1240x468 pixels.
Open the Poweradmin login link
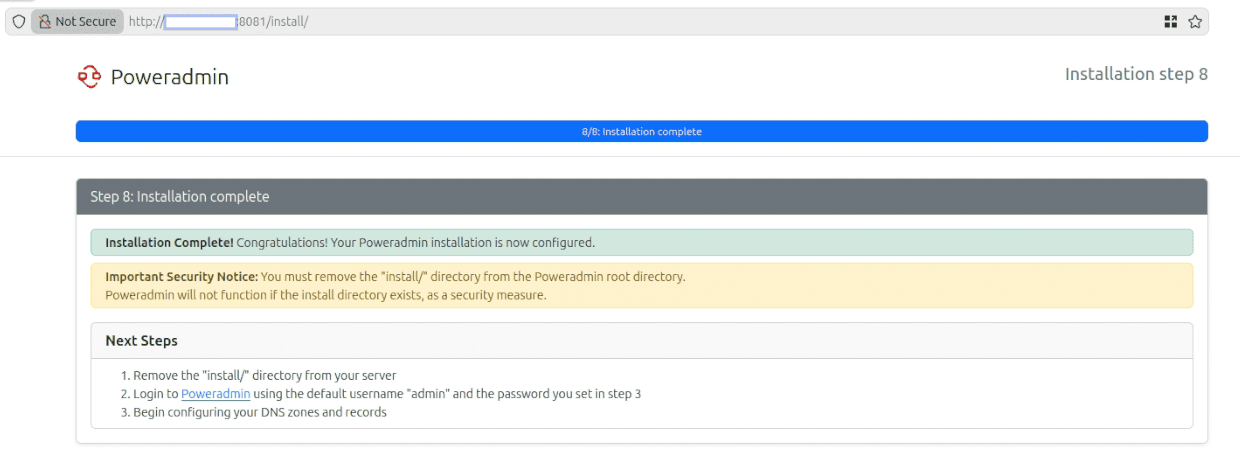(x=215, y=394)
